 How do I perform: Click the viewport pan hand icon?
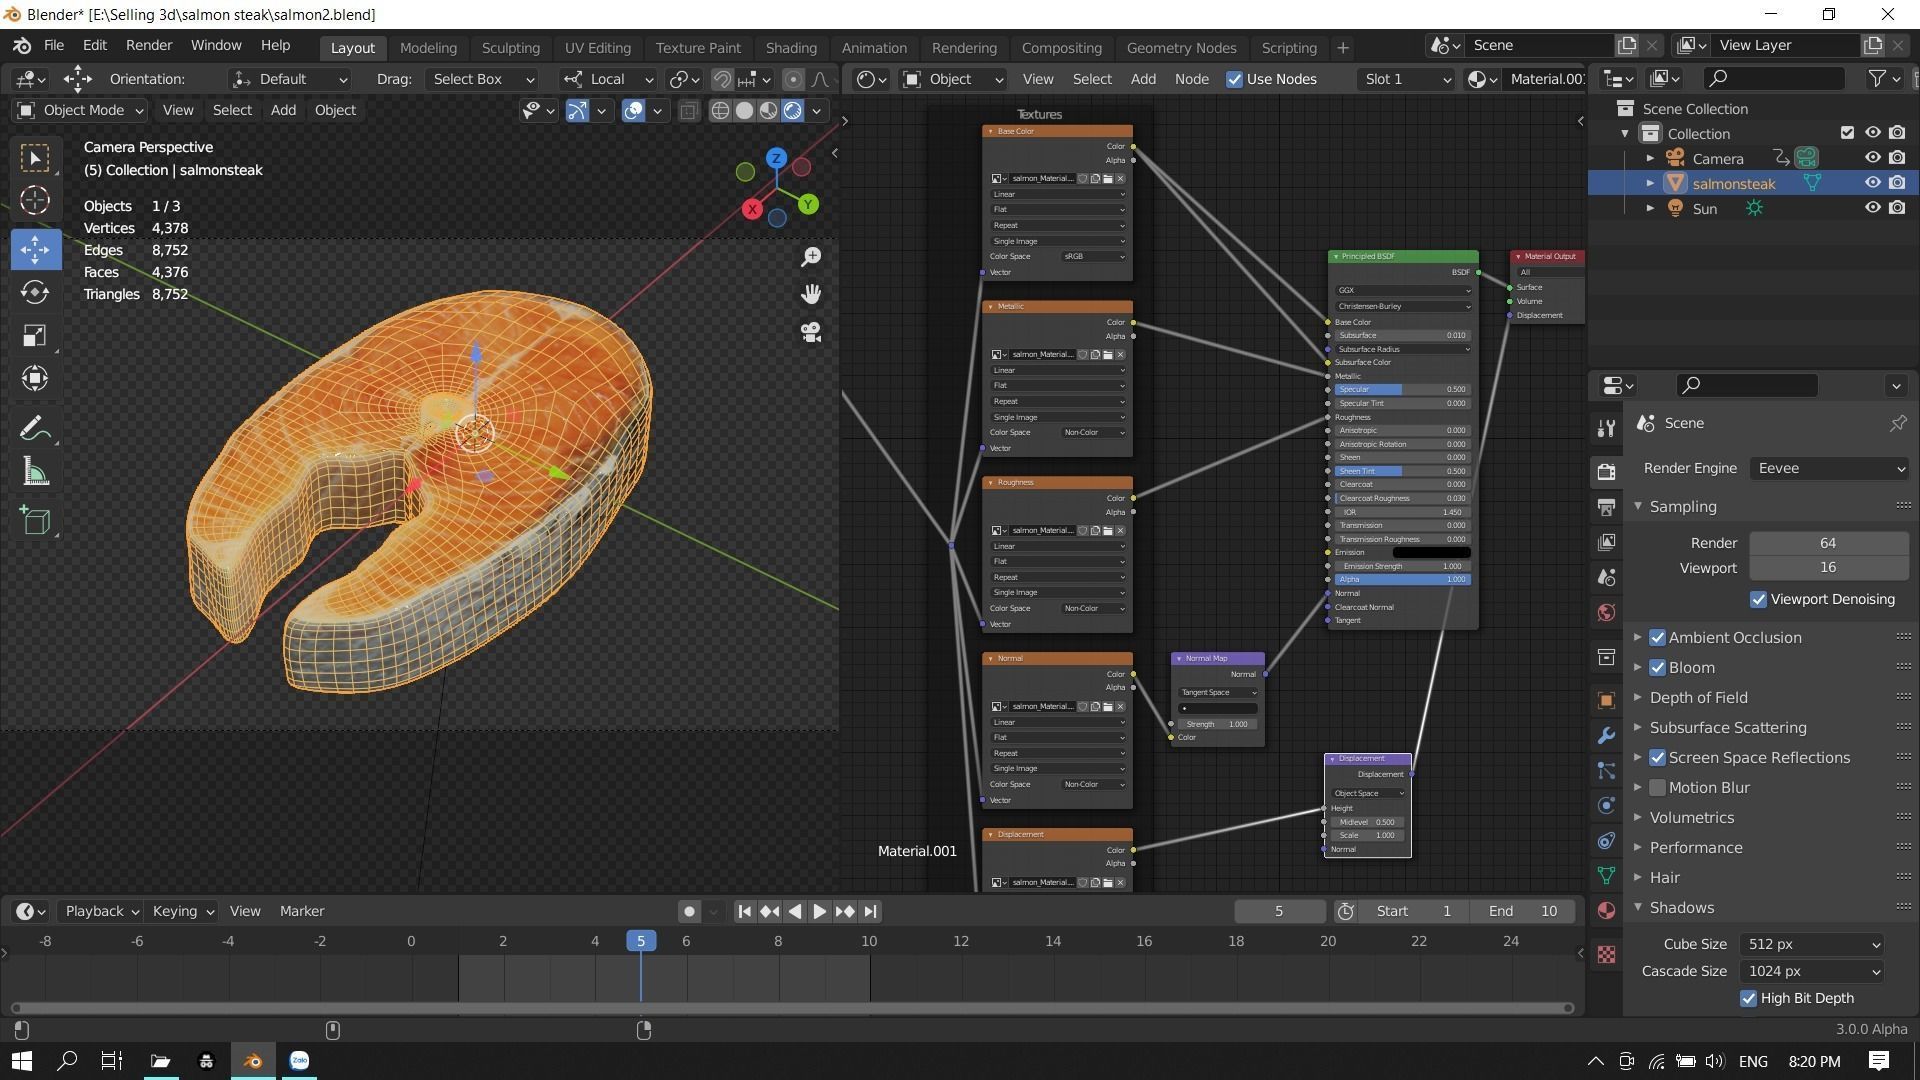point(811,294)
